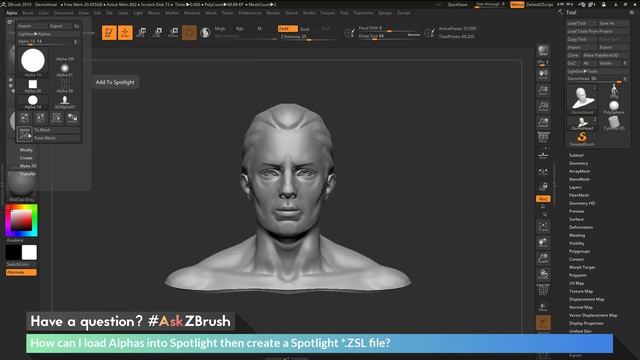Expand the Polygroups subpalette
Viewport: 640px width, 360px height.
coord(579,251)
